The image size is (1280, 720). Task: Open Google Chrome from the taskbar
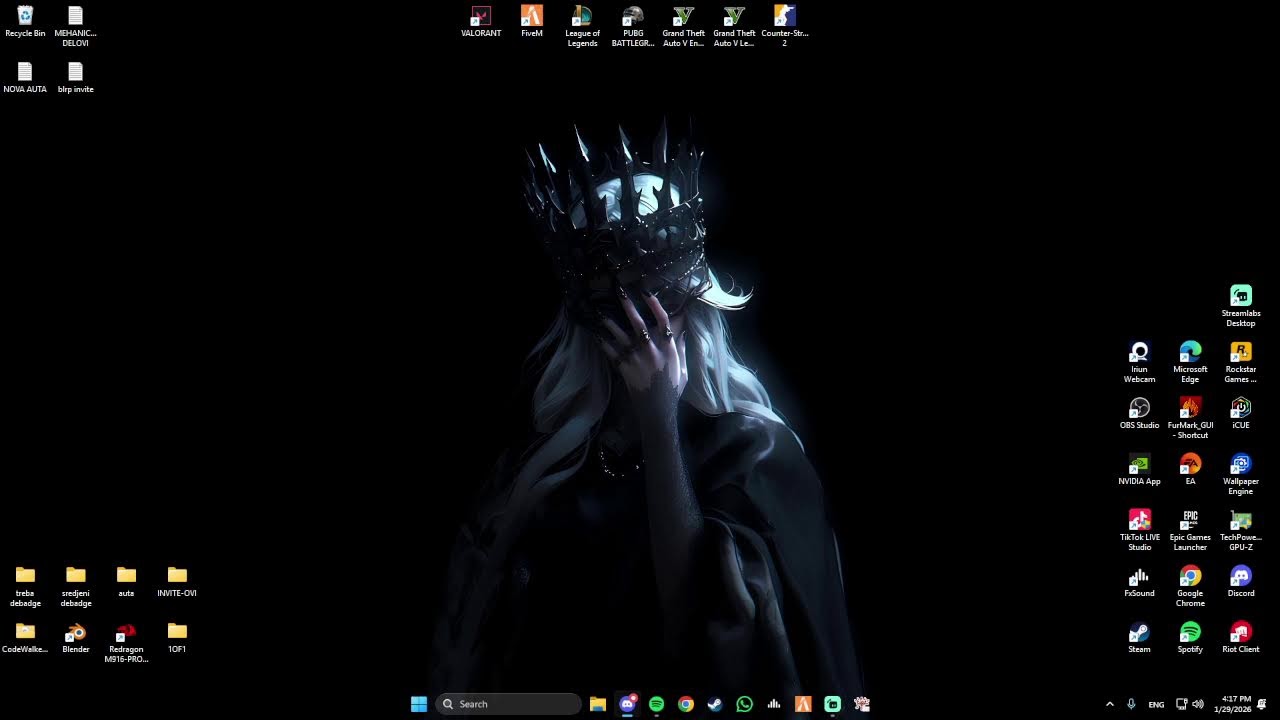click(x=686, y=704)
